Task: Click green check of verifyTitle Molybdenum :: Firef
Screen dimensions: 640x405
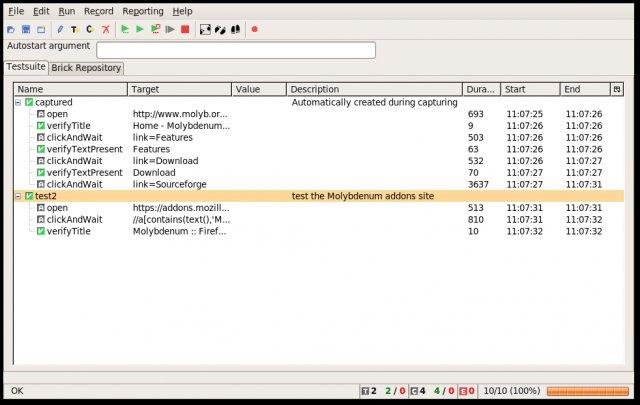Action: tap(40, 231)
